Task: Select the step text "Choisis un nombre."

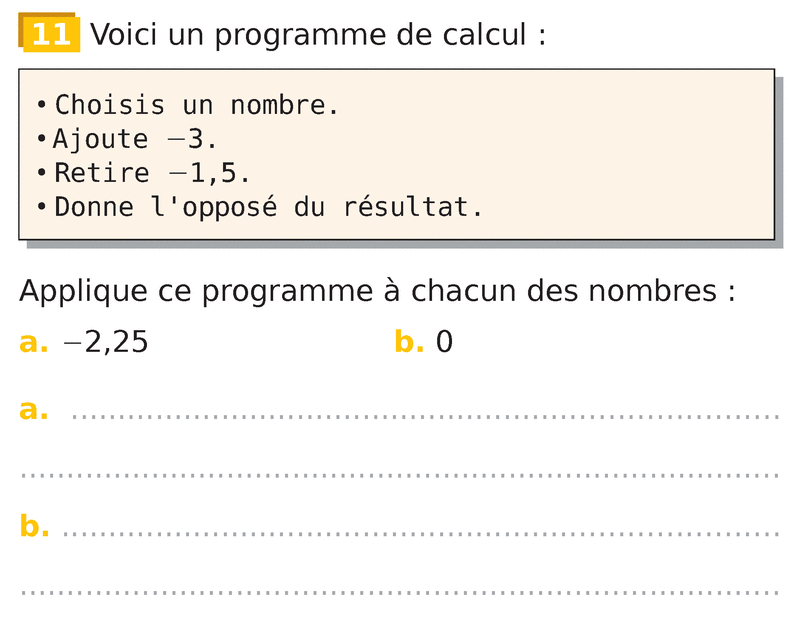Action: 197,105
